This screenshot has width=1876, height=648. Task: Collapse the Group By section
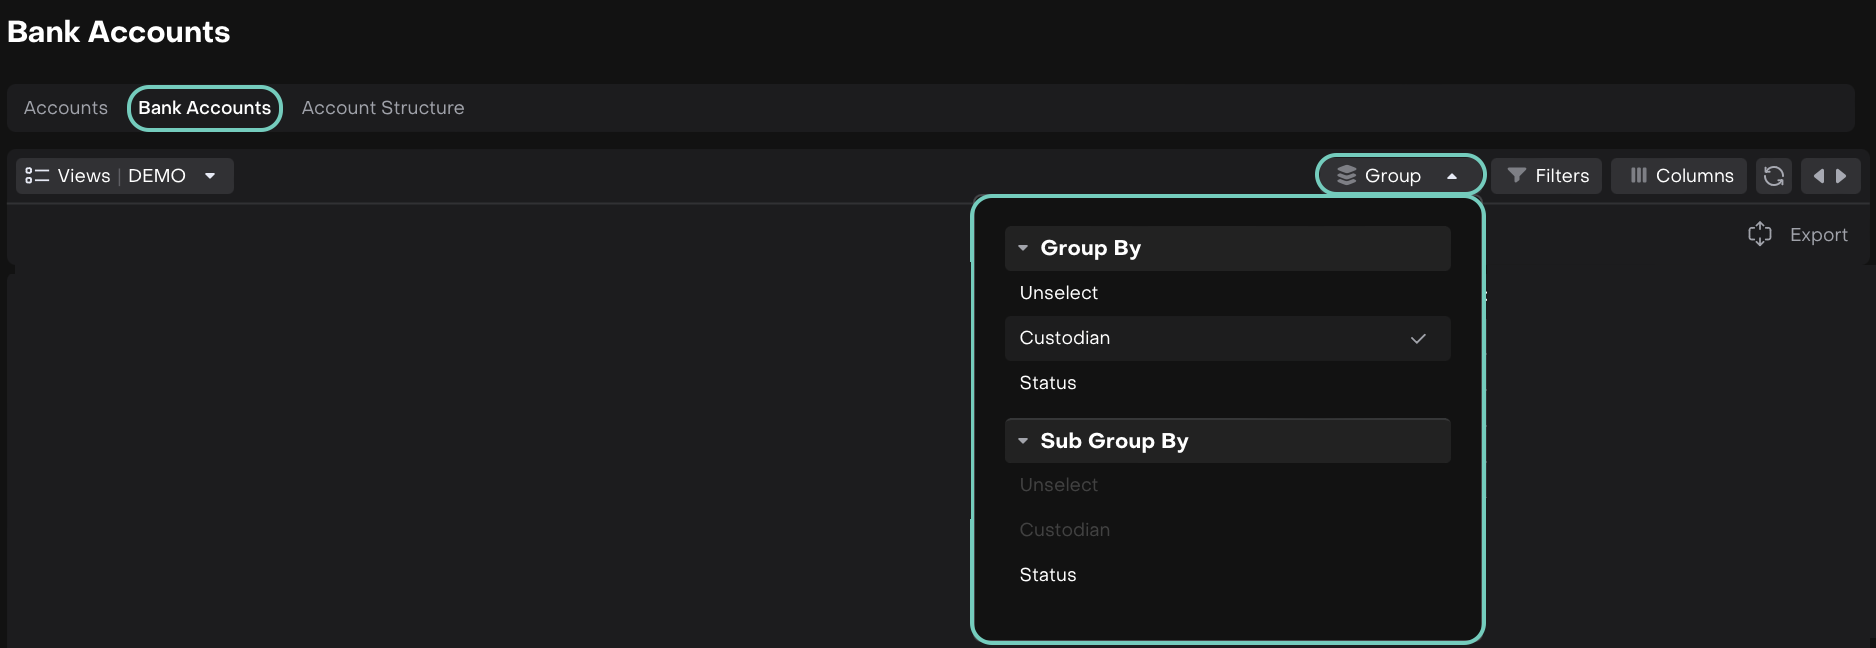point(1023,248)
